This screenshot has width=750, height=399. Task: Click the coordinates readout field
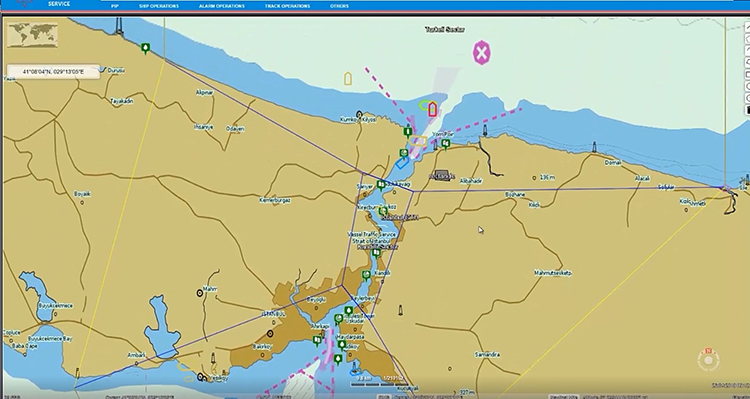53,72
